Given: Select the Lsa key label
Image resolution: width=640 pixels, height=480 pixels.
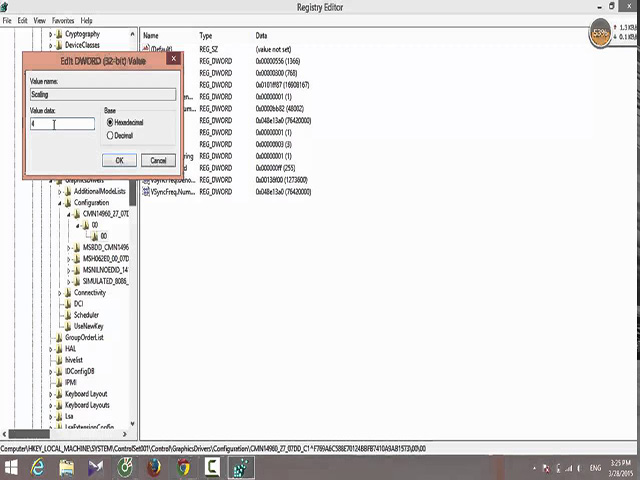Looking at the screenshot, I should (x=69, y=416).
